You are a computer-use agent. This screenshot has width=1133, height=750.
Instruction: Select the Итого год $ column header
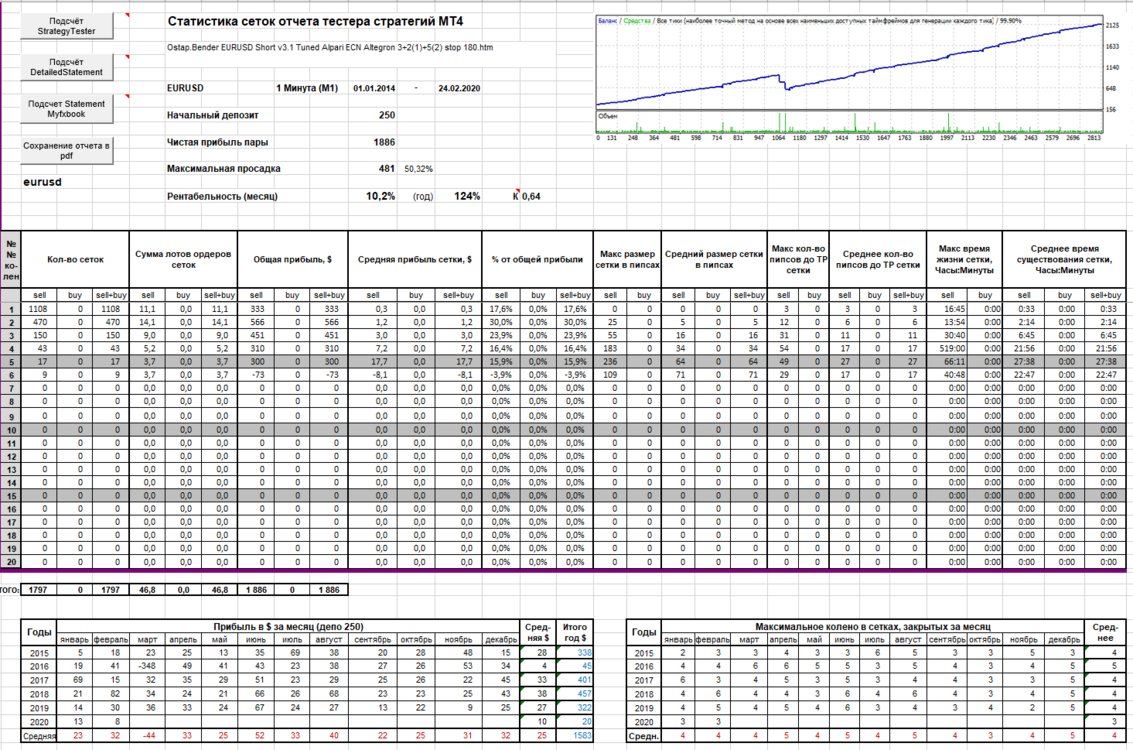tap(575, 632)
